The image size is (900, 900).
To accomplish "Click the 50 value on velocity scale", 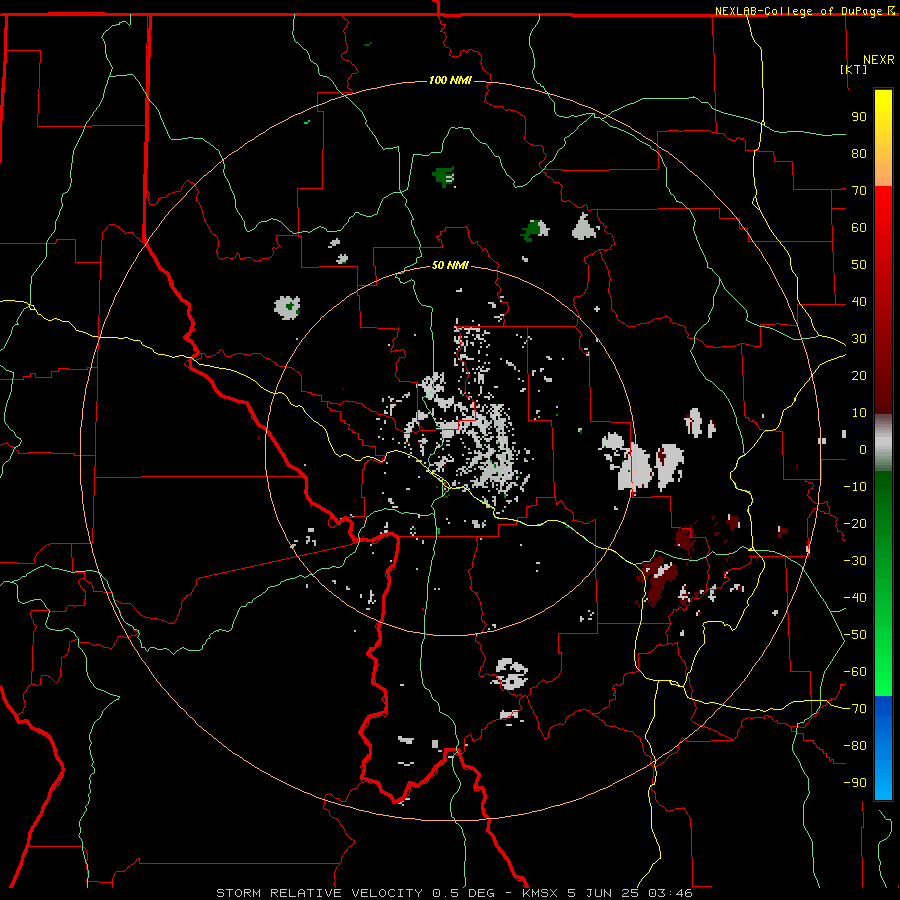I will pos(859,265).
